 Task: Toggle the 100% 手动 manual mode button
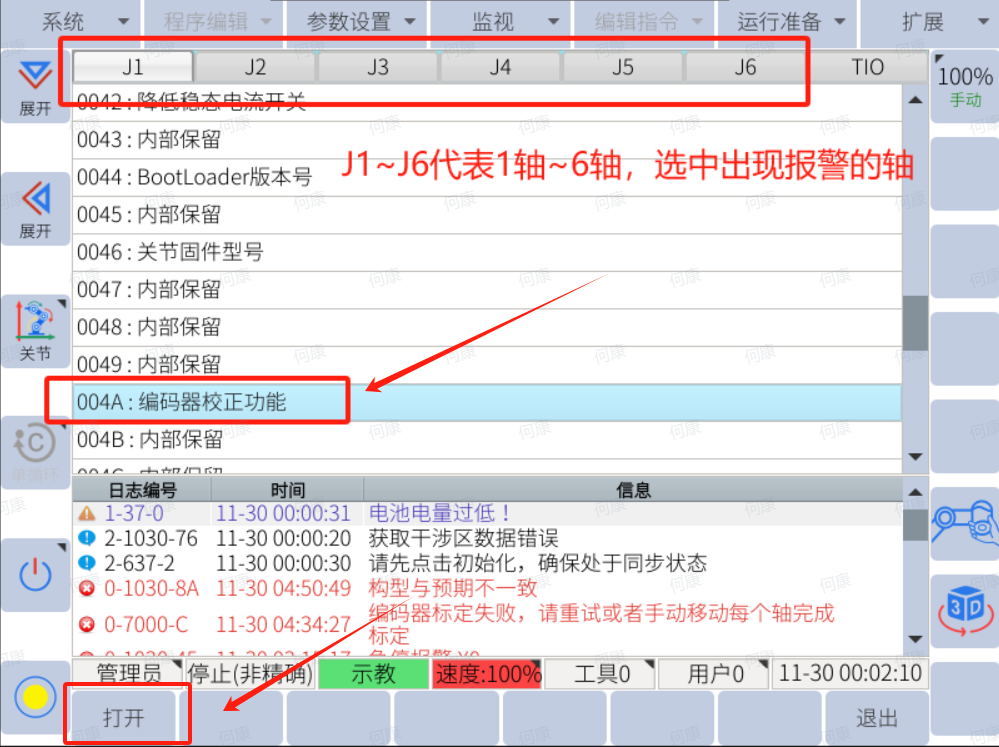click(965, 86)
